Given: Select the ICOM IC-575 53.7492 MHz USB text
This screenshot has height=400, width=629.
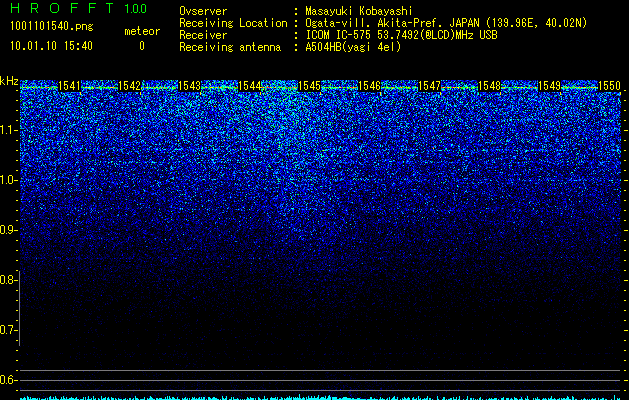Looking at the screenshot, I should (x=401, y=35).
